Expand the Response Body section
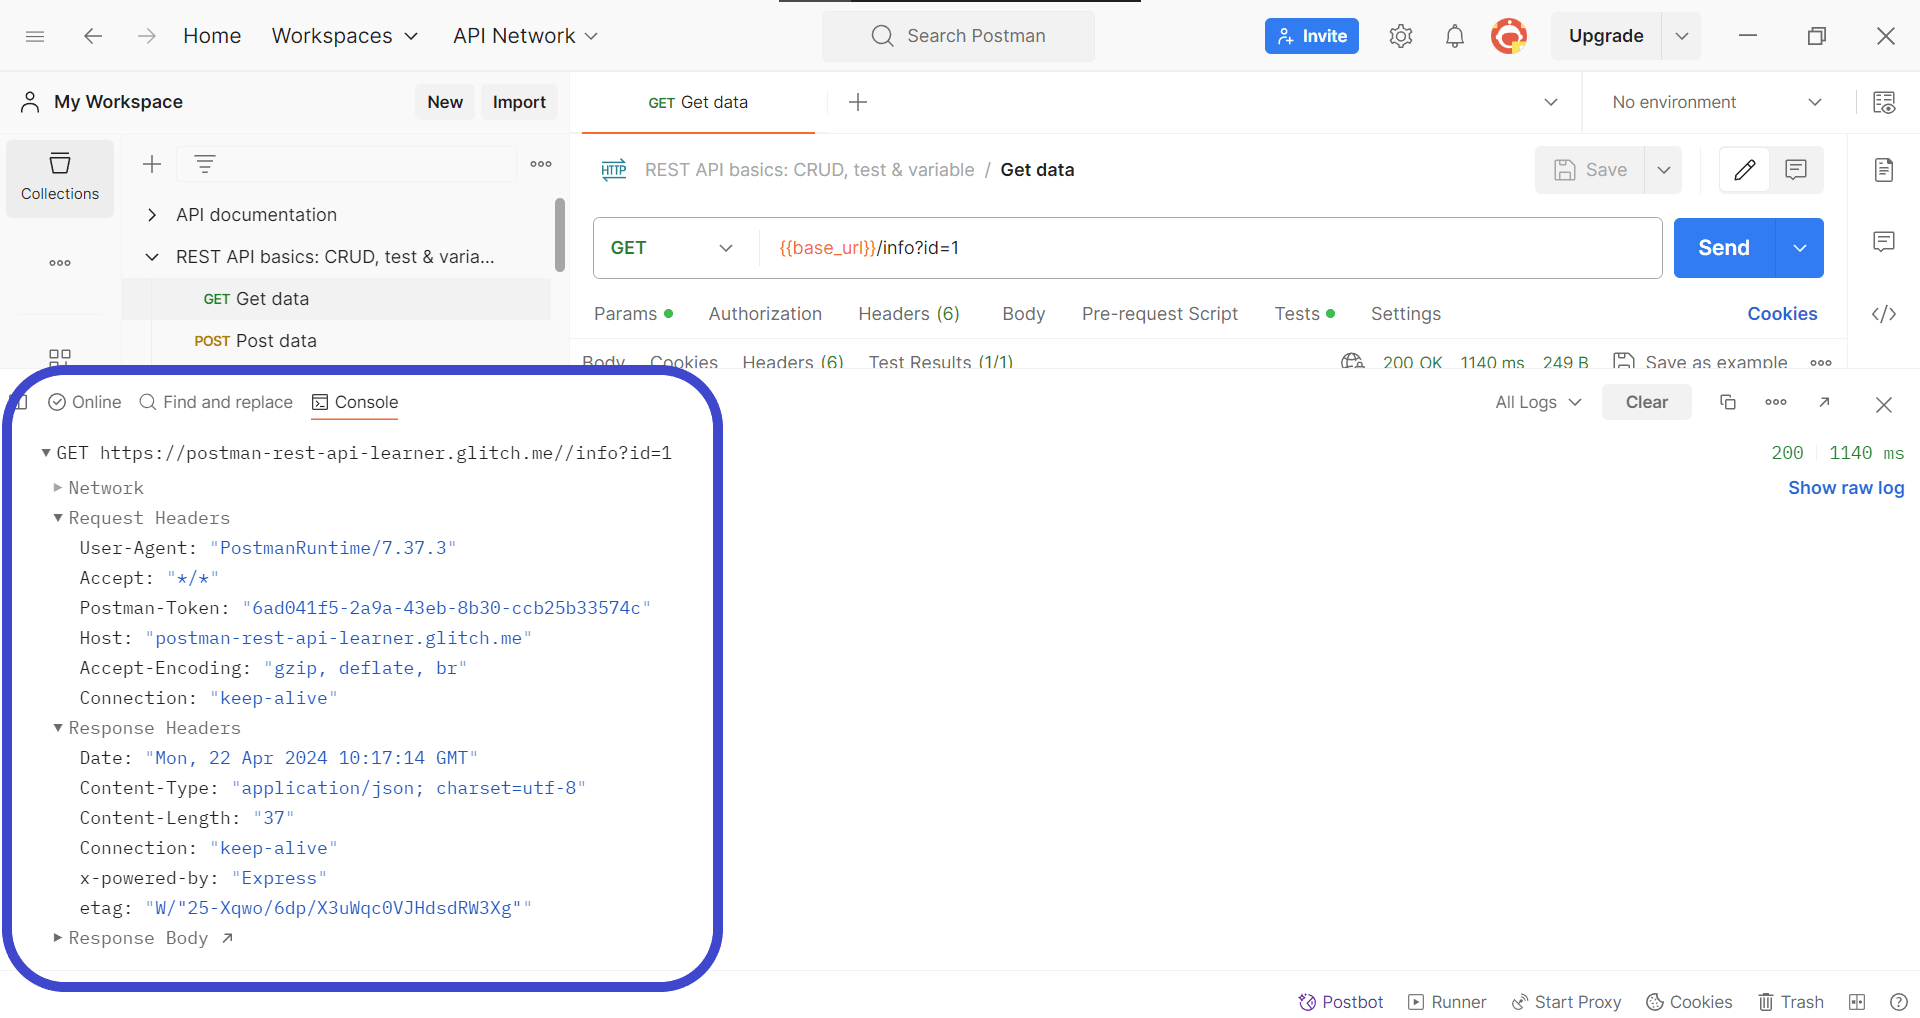 [58, 938]
